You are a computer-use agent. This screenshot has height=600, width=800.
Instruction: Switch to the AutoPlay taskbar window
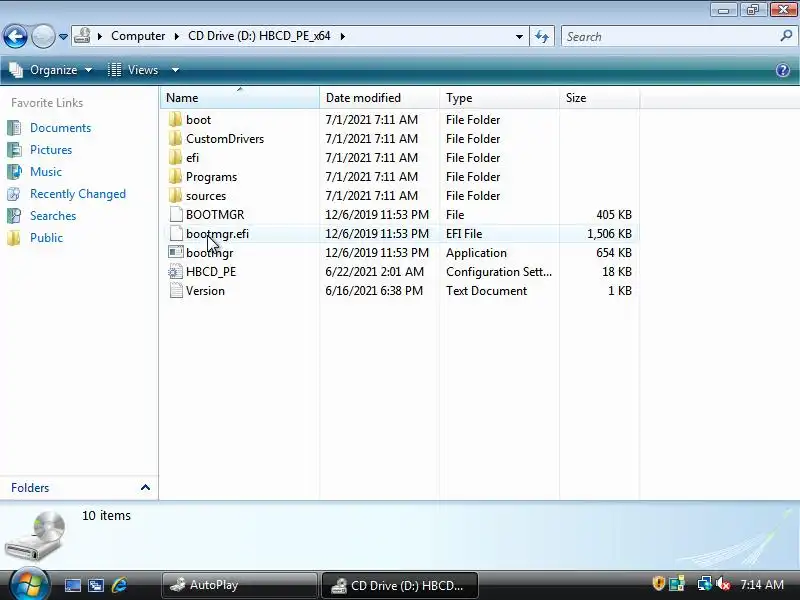(239, 585)
